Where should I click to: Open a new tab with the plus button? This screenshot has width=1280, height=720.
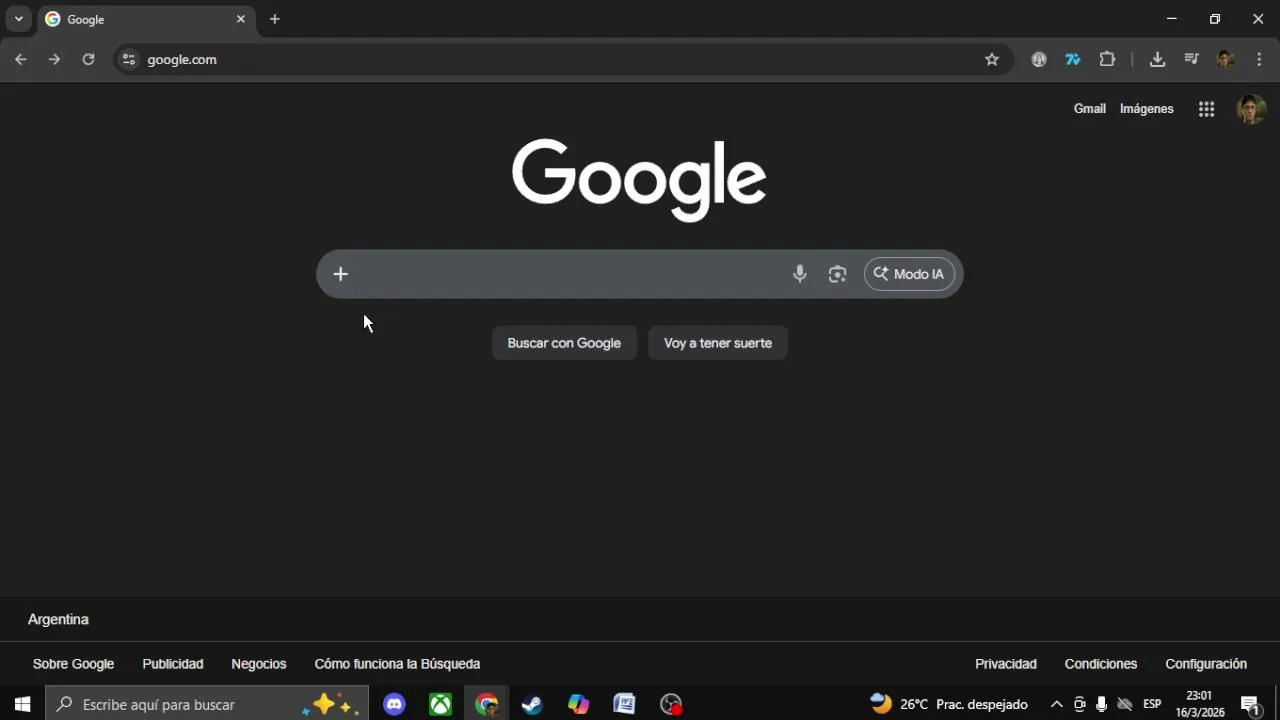pyautogui.click(x=275, y=19)
